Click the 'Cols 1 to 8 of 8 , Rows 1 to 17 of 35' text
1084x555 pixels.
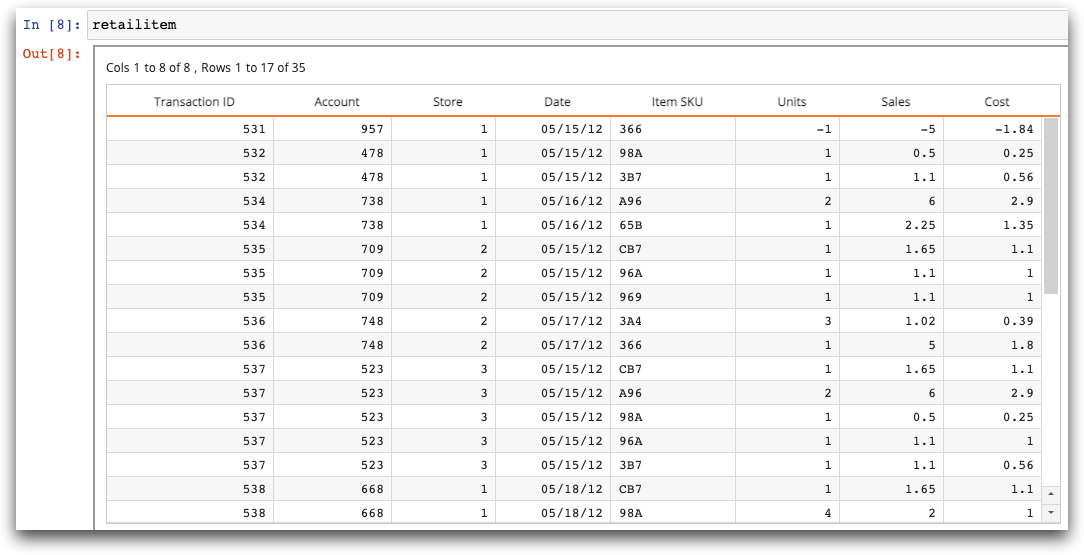click(x=205, y=68)
